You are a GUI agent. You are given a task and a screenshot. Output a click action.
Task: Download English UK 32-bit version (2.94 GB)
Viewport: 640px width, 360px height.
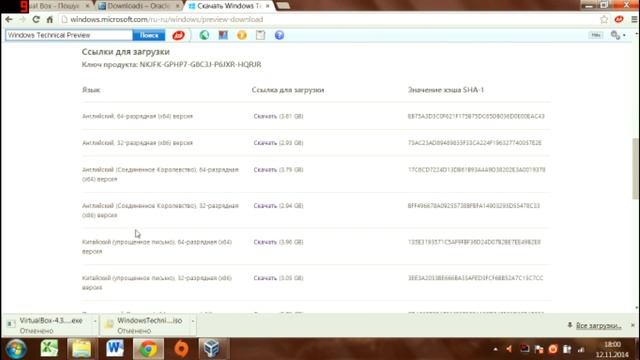265,206
